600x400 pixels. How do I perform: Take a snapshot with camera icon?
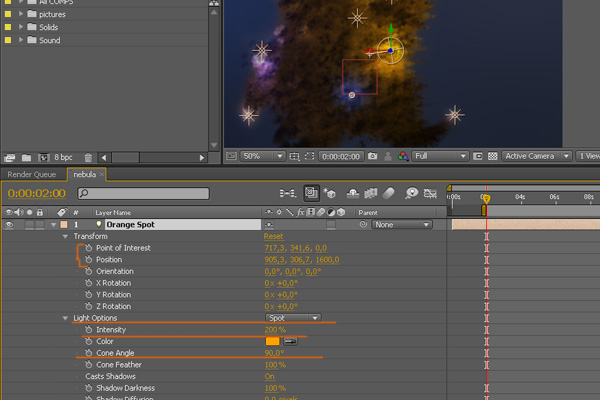click(372, 156)
